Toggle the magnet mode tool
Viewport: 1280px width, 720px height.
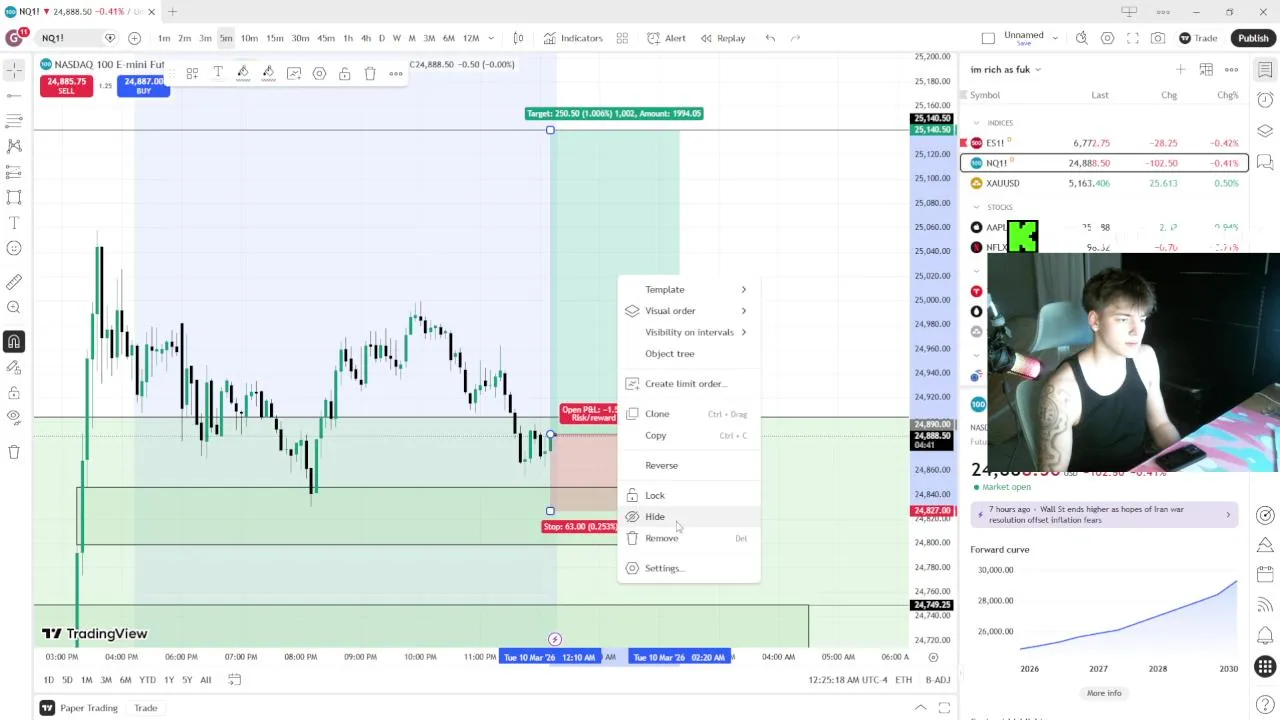tap(14, 342)
